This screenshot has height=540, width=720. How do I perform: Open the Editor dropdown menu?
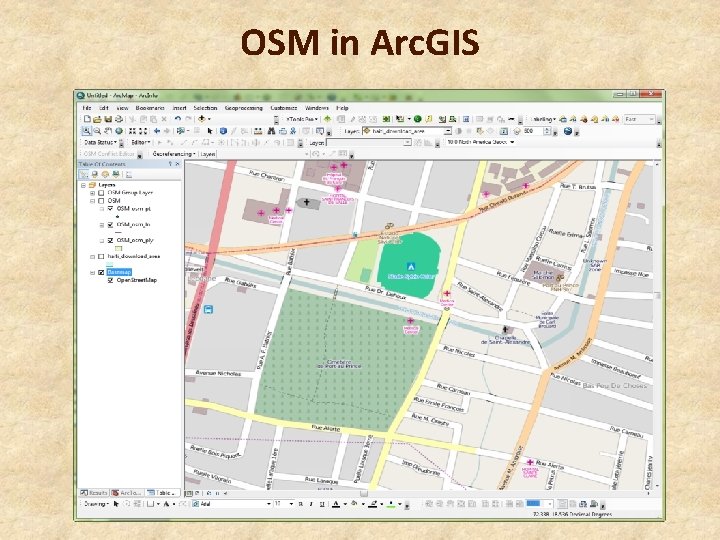click(x=141, y=142)
